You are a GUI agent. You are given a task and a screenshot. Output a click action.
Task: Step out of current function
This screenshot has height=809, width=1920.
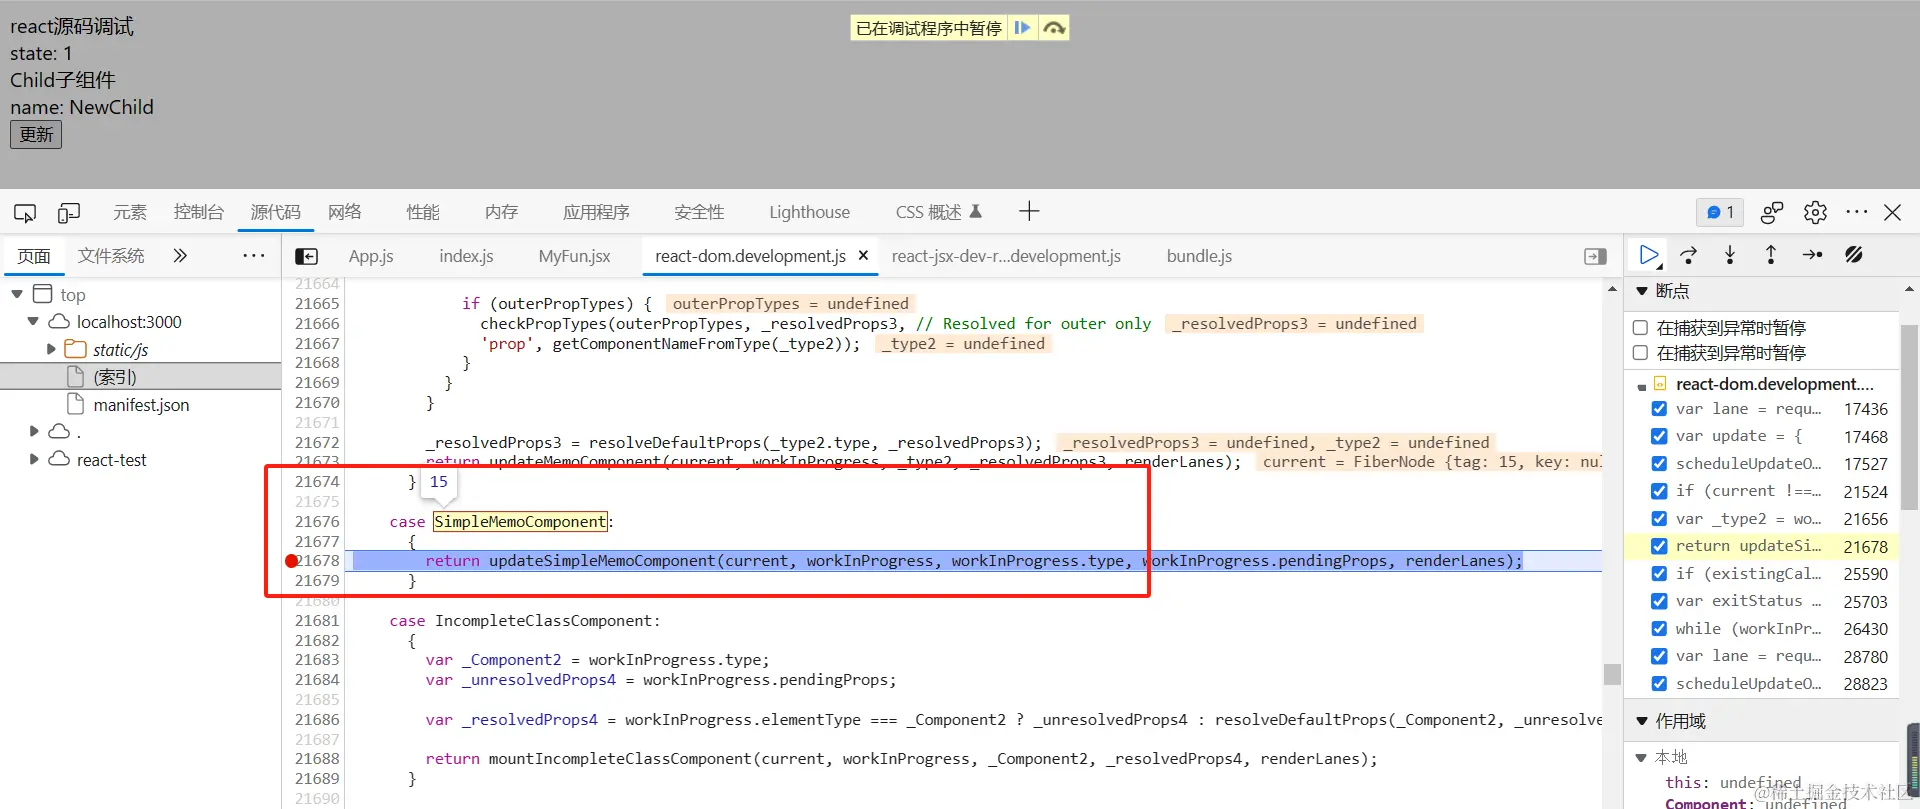click(x=1771, y=255)
